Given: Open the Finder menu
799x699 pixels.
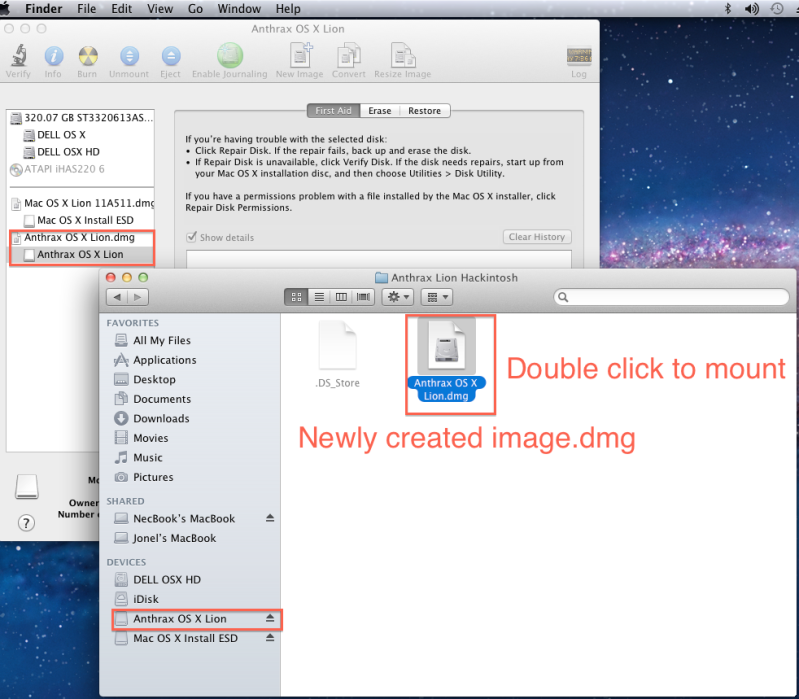Looking at the screenshot, I should coord(43,9).
